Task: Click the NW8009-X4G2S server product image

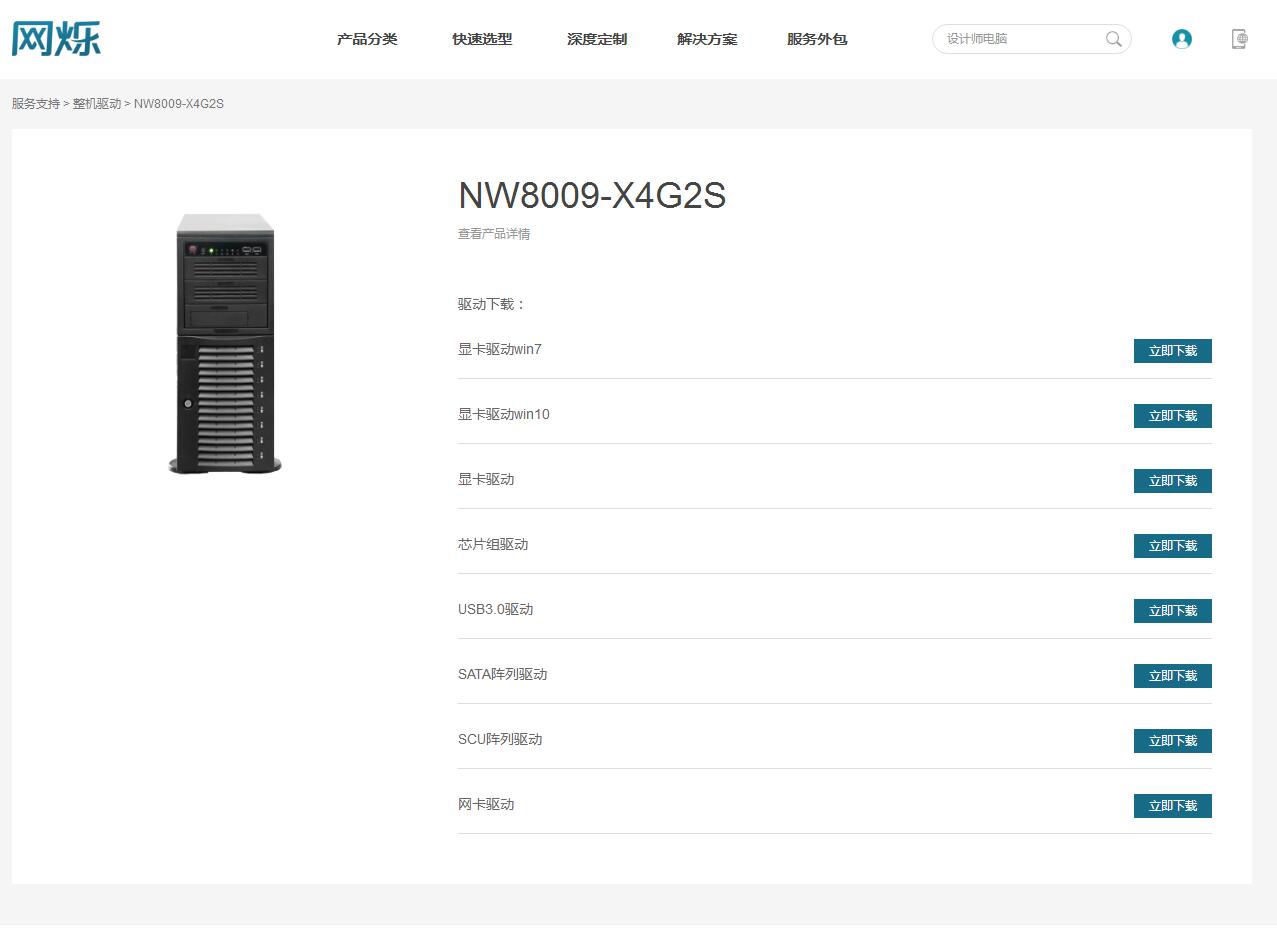Action: (225, 343)
